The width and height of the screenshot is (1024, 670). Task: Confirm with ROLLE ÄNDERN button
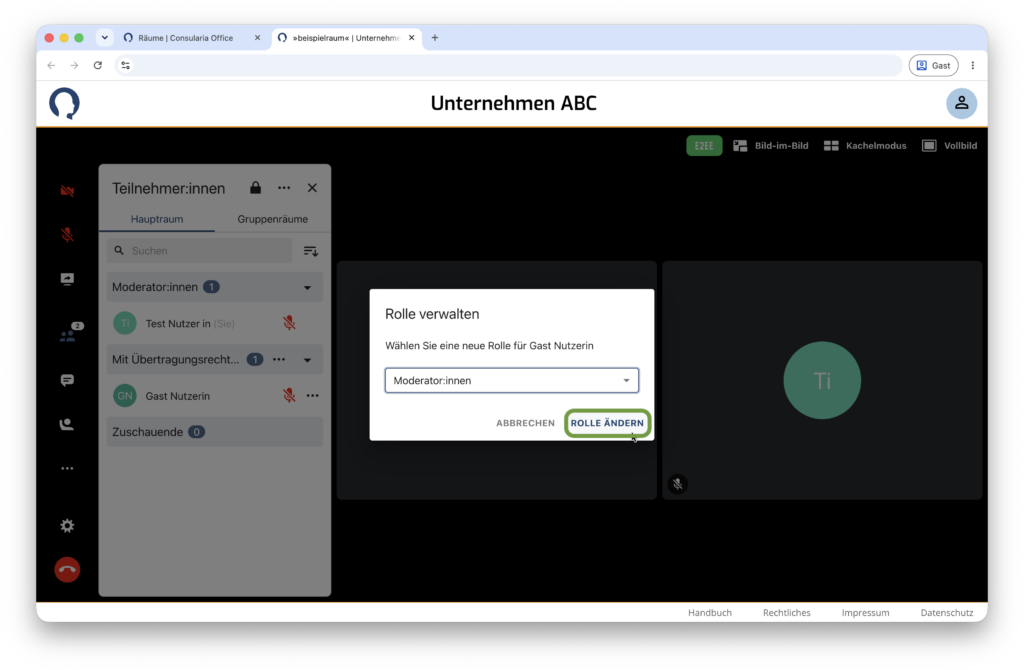[x=607, y=423]
